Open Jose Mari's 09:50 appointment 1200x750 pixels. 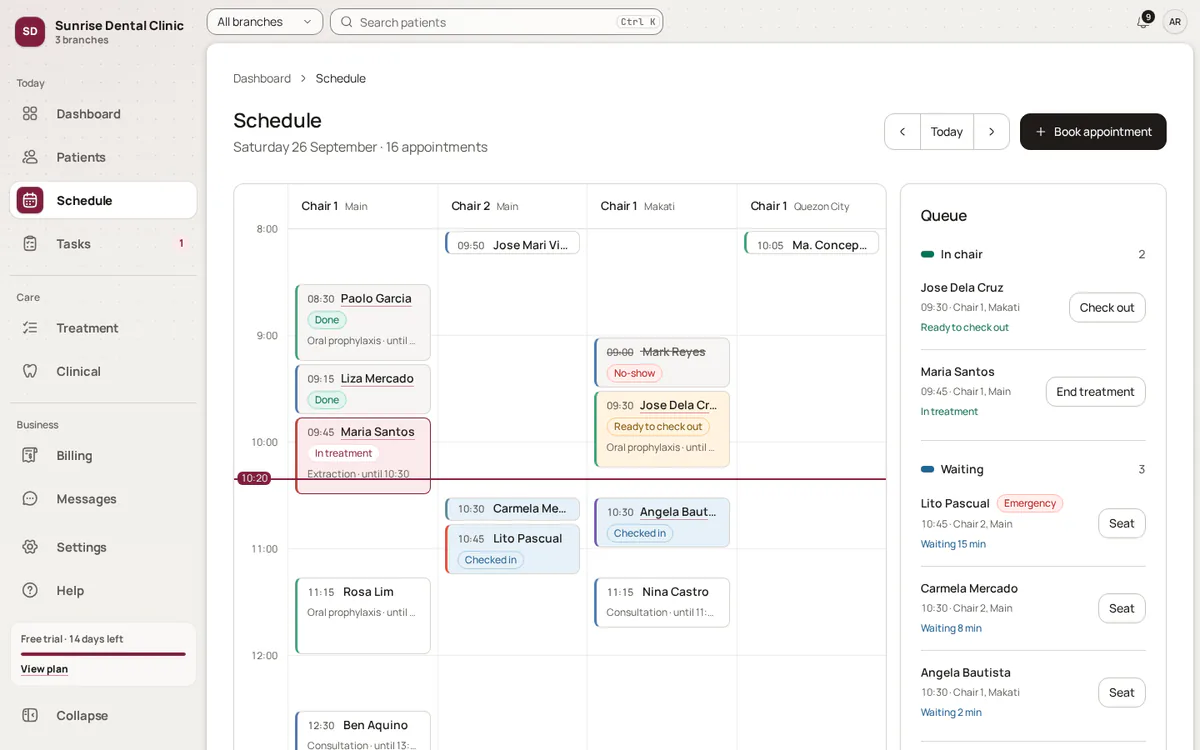pyautogui.click(x=513, y=243)
